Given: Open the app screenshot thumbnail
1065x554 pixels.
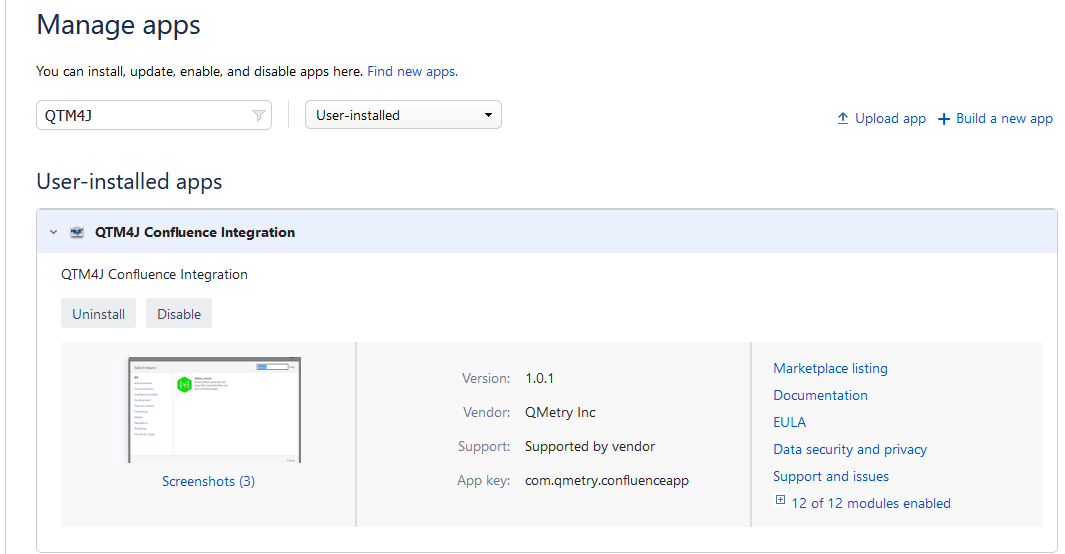Looking at the screenshot, I should pyautogui.click(x=215, y=410).
